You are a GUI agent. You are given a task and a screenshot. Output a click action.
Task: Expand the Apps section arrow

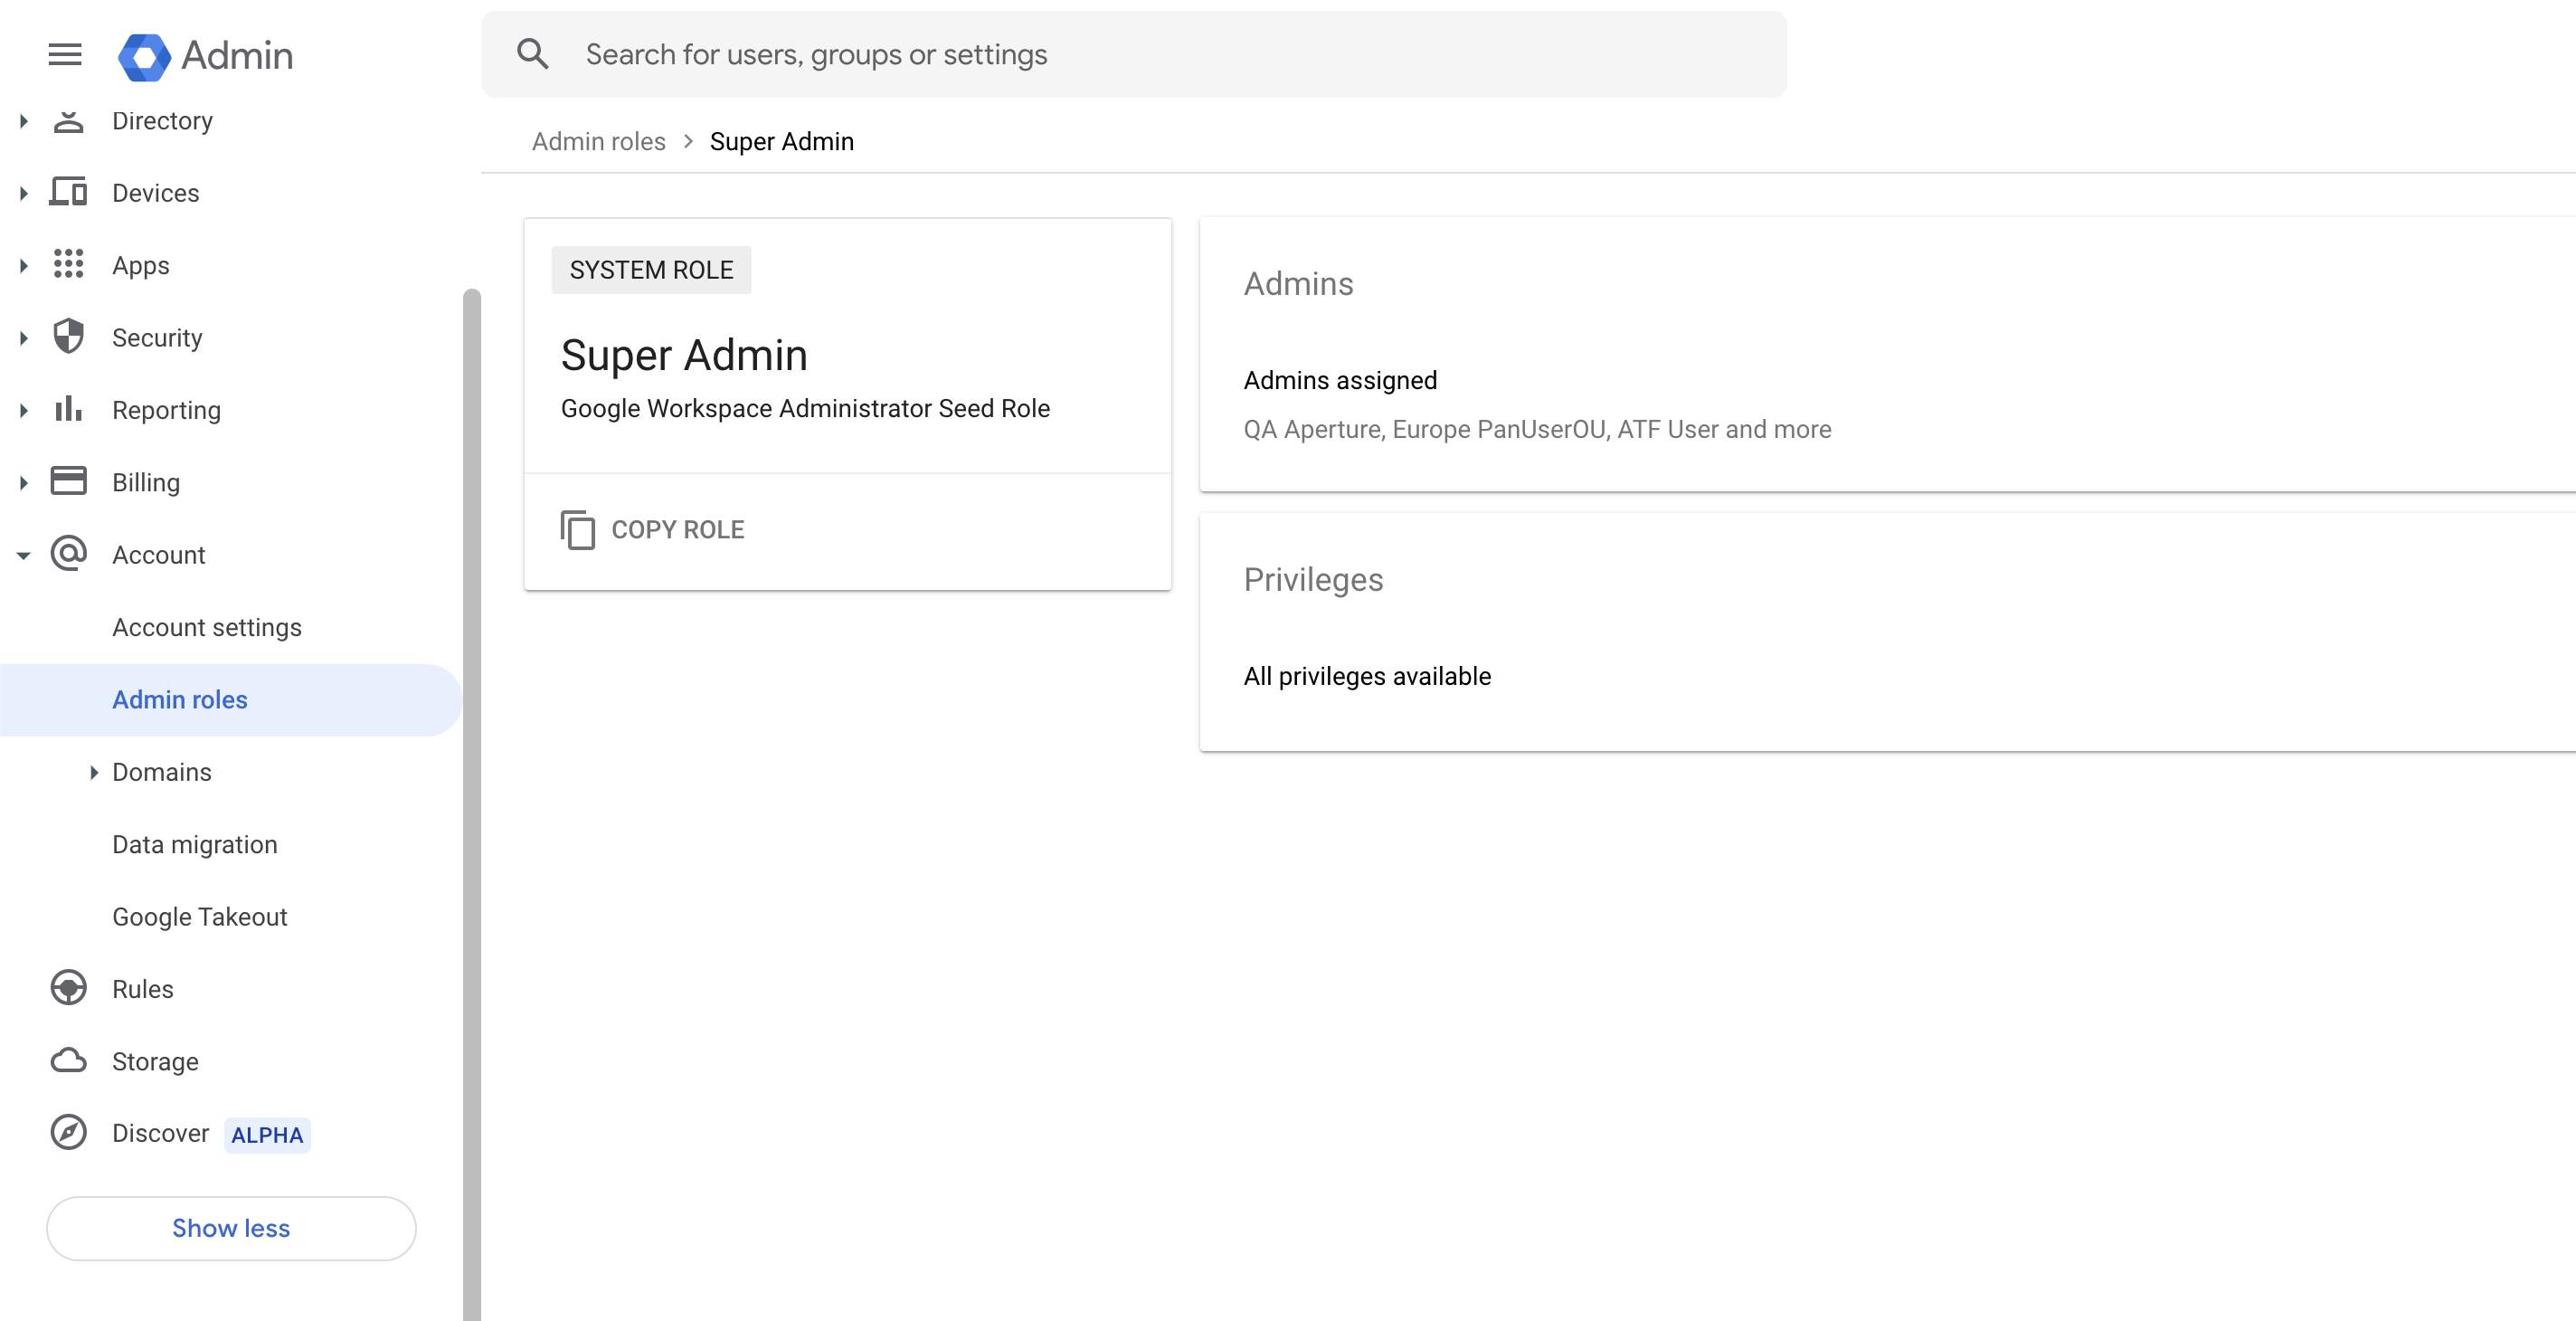(23, 265)
